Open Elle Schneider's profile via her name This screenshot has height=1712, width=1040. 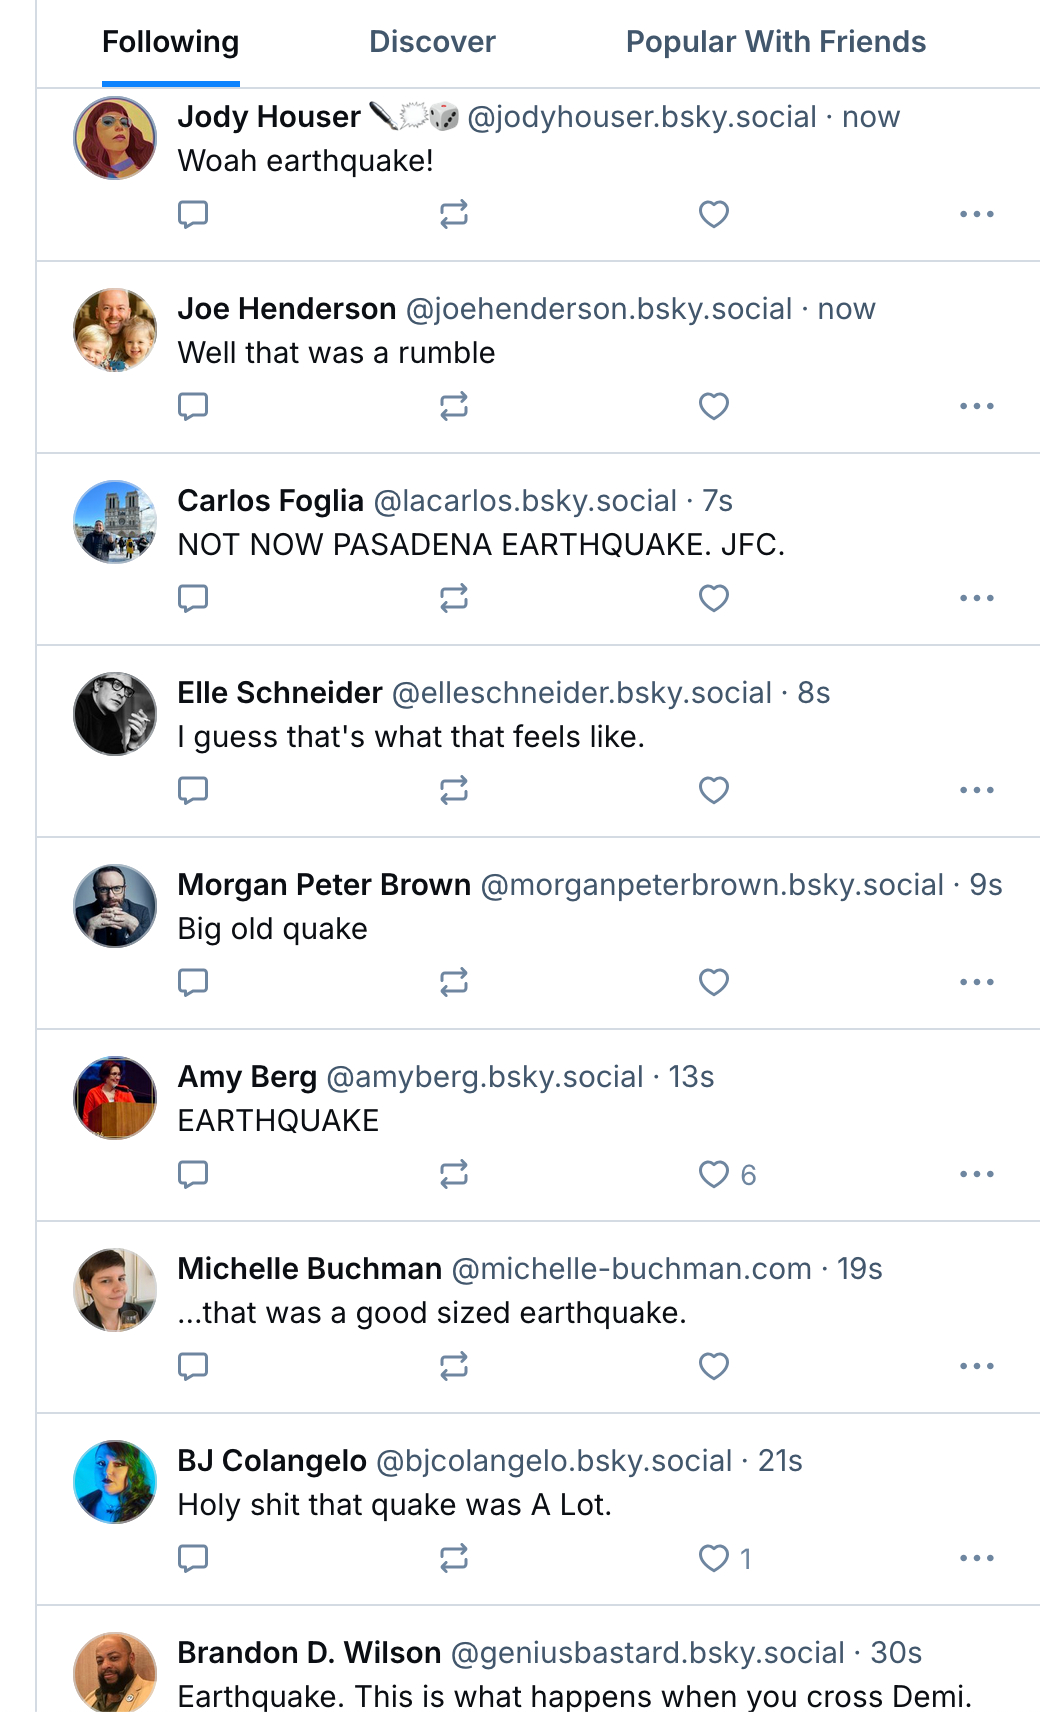pyautogui.click(x=280, y=693)
